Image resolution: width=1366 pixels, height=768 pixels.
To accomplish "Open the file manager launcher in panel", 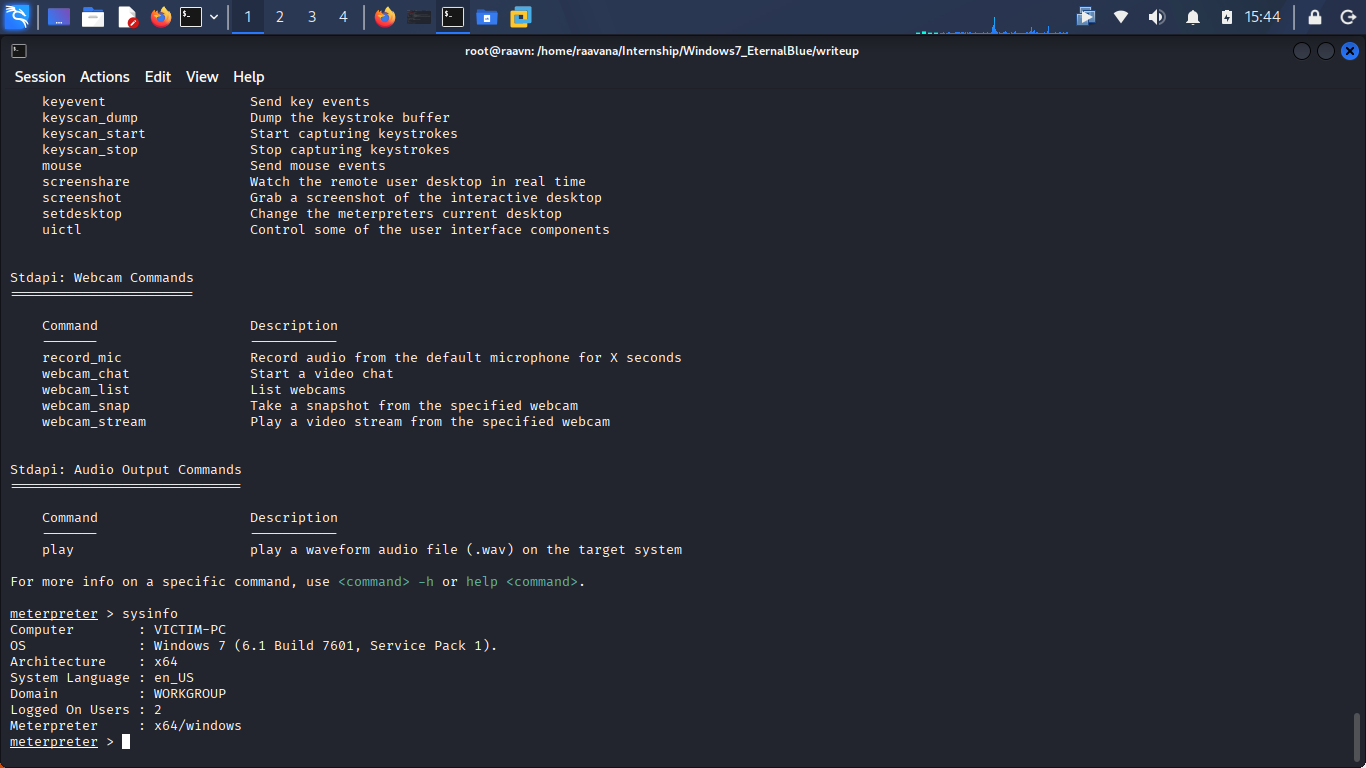I will pos(93,17).
